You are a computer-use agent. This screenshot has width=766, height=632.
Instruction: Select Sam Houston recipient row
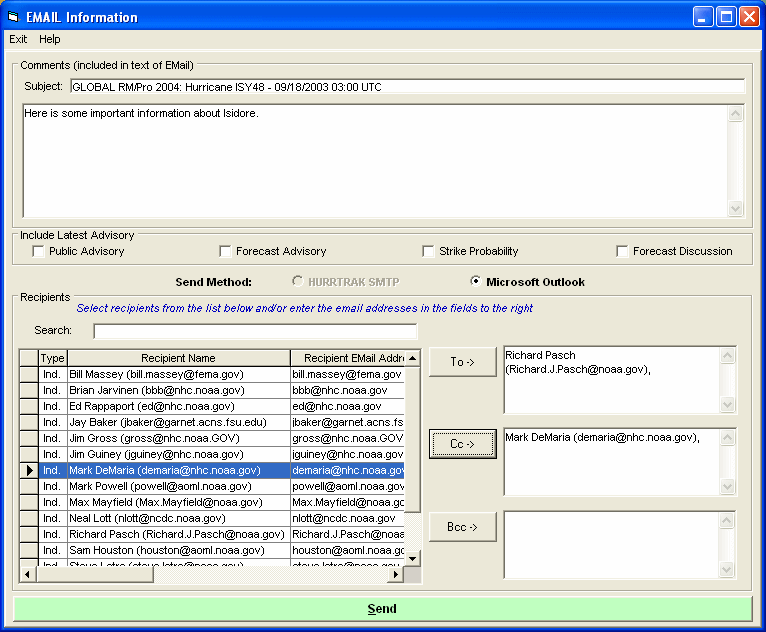coord(212,550)
